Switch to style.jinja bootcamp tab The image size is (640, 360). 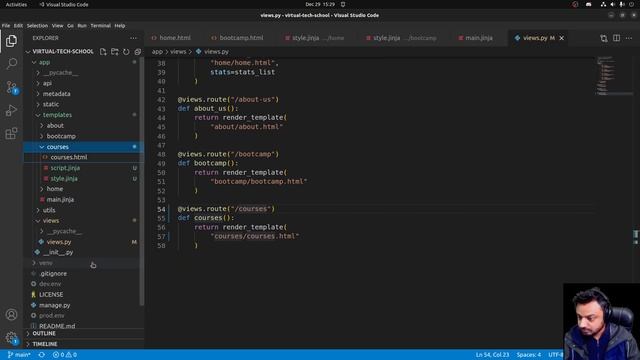401,38
